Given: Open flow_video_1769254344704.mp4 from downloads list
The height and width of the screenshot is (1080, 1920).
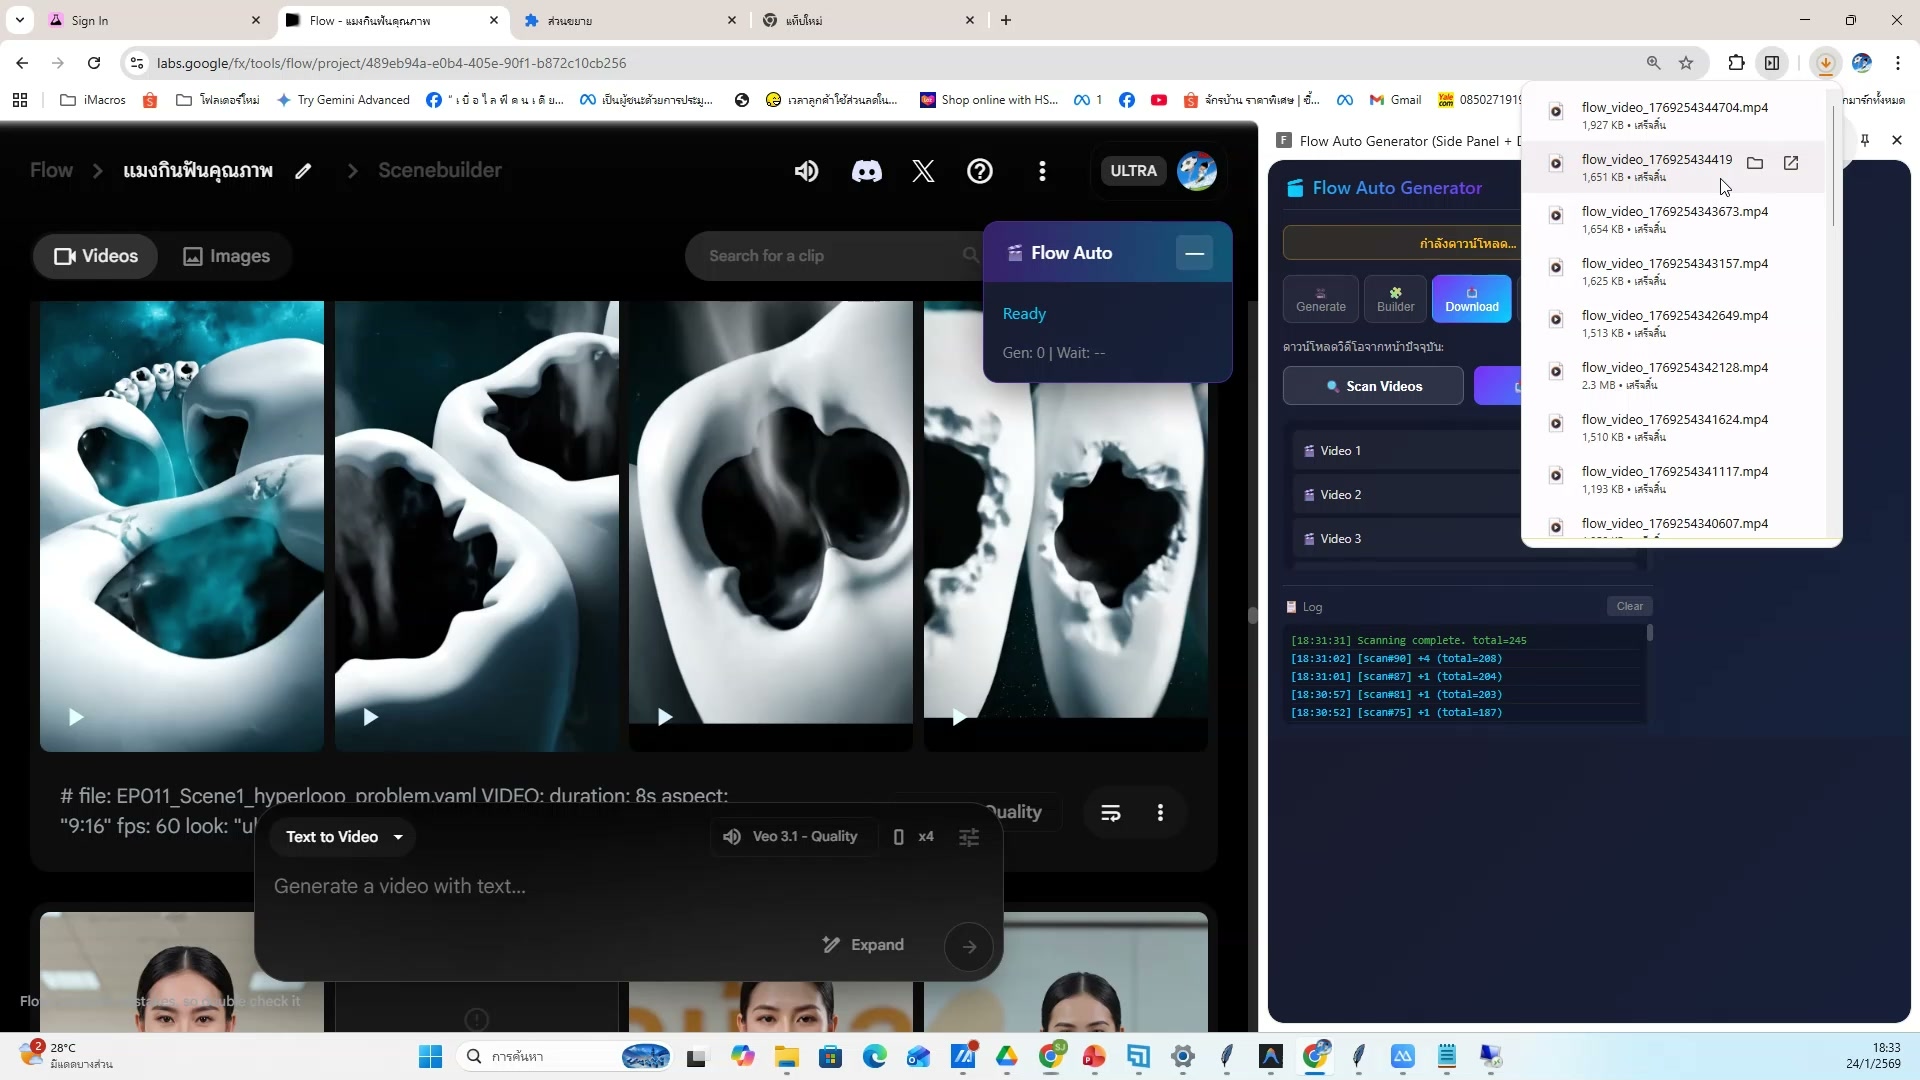Looking at the screenshot, I should click(x=1673, y=107).
